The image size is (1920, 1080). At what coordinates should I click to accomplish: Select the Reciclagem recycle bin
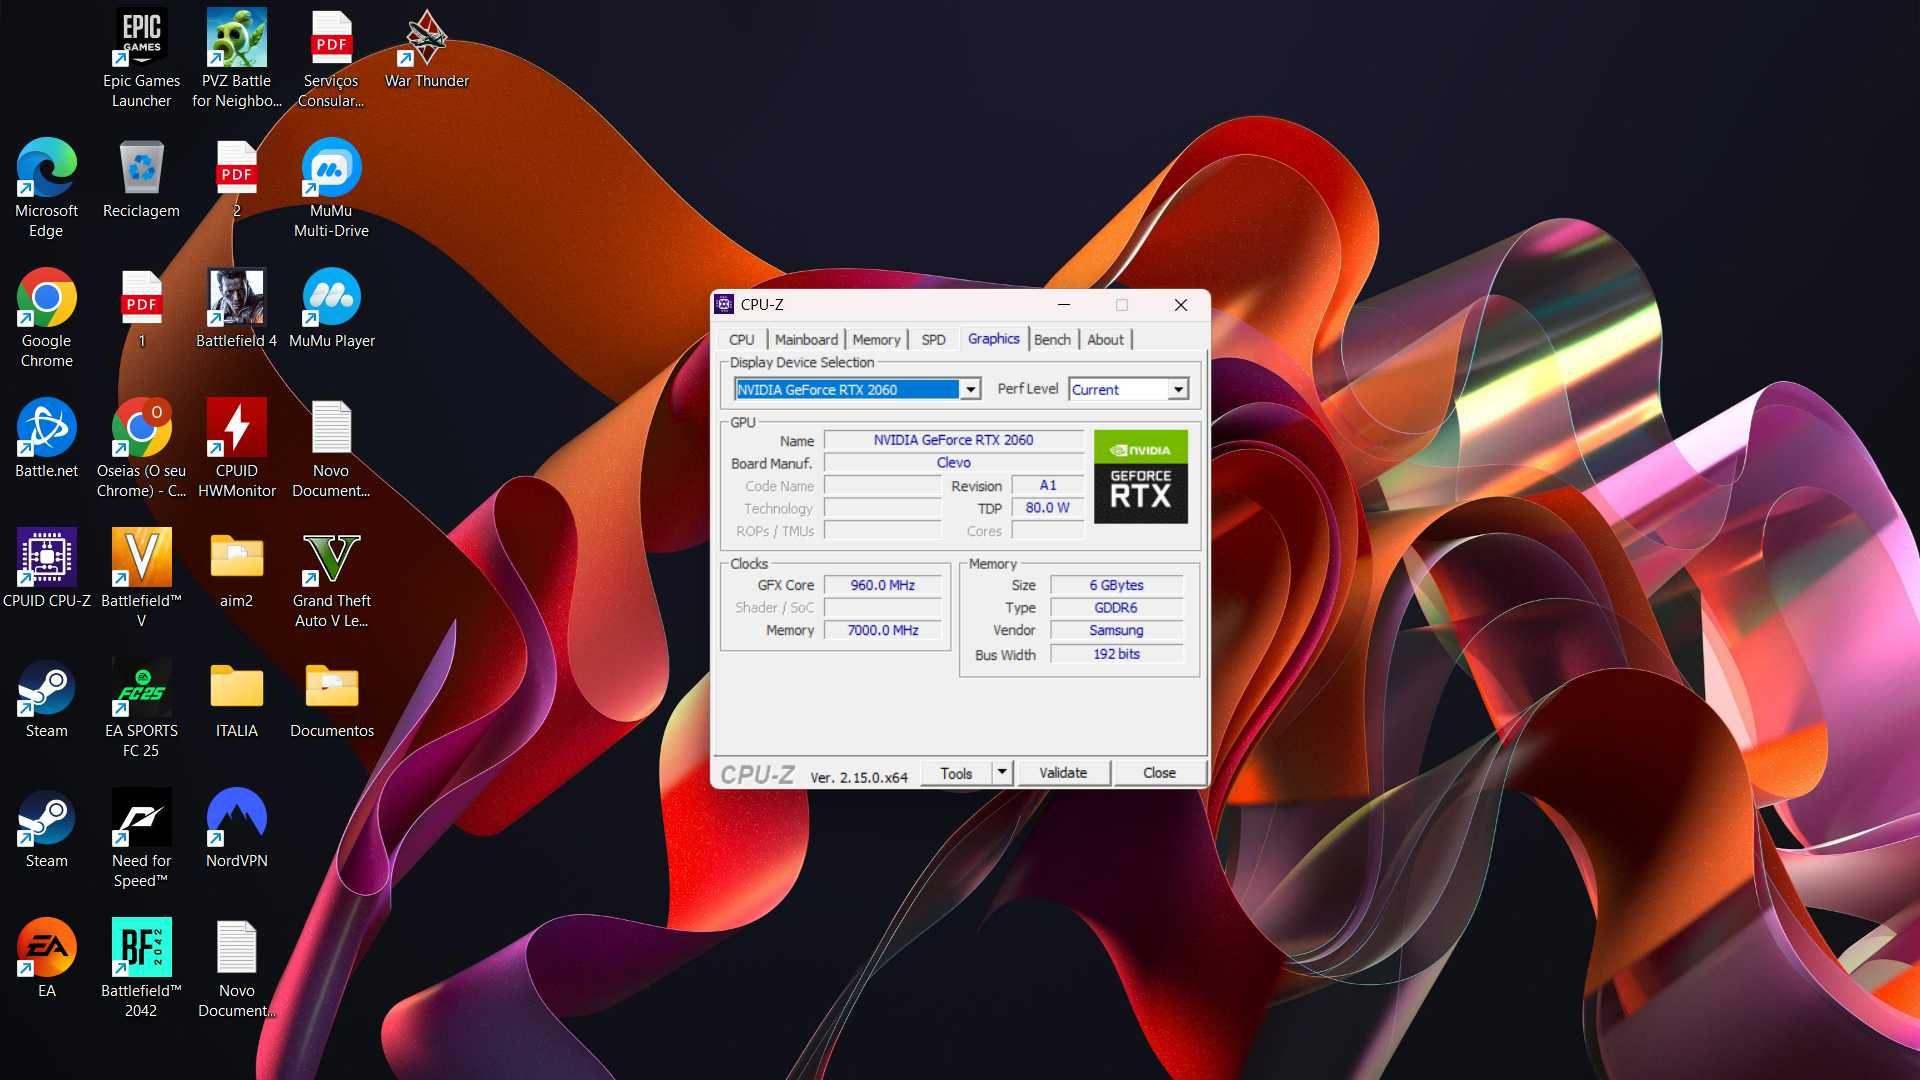pyautogui.click(x=141, y=178)
